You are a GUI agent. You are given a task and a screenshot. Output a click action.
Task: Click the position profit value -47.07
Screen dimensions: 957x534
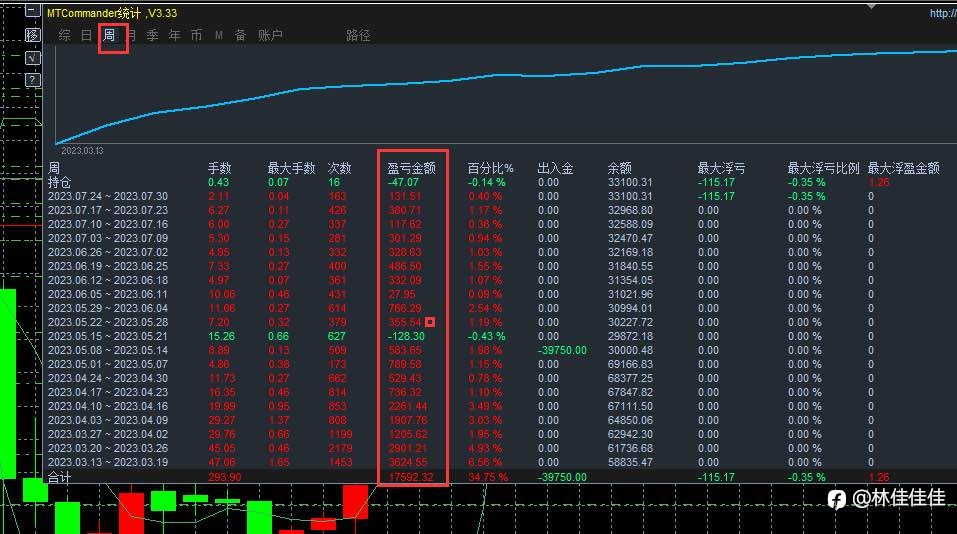click(403, 182)
